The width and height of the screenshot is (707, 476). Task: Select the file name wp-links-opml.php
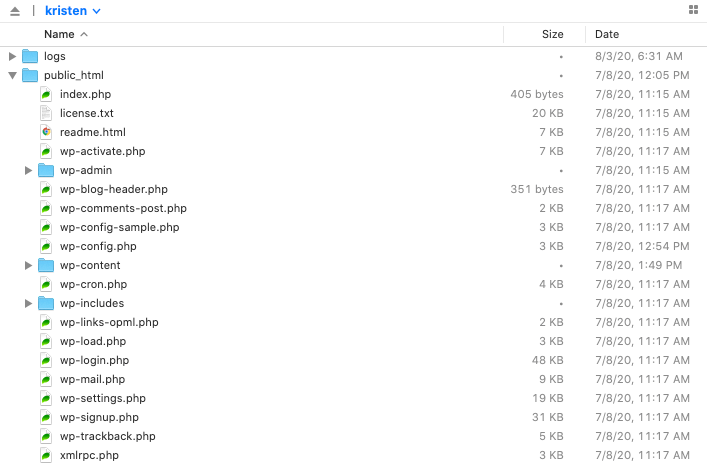point(109,322)
